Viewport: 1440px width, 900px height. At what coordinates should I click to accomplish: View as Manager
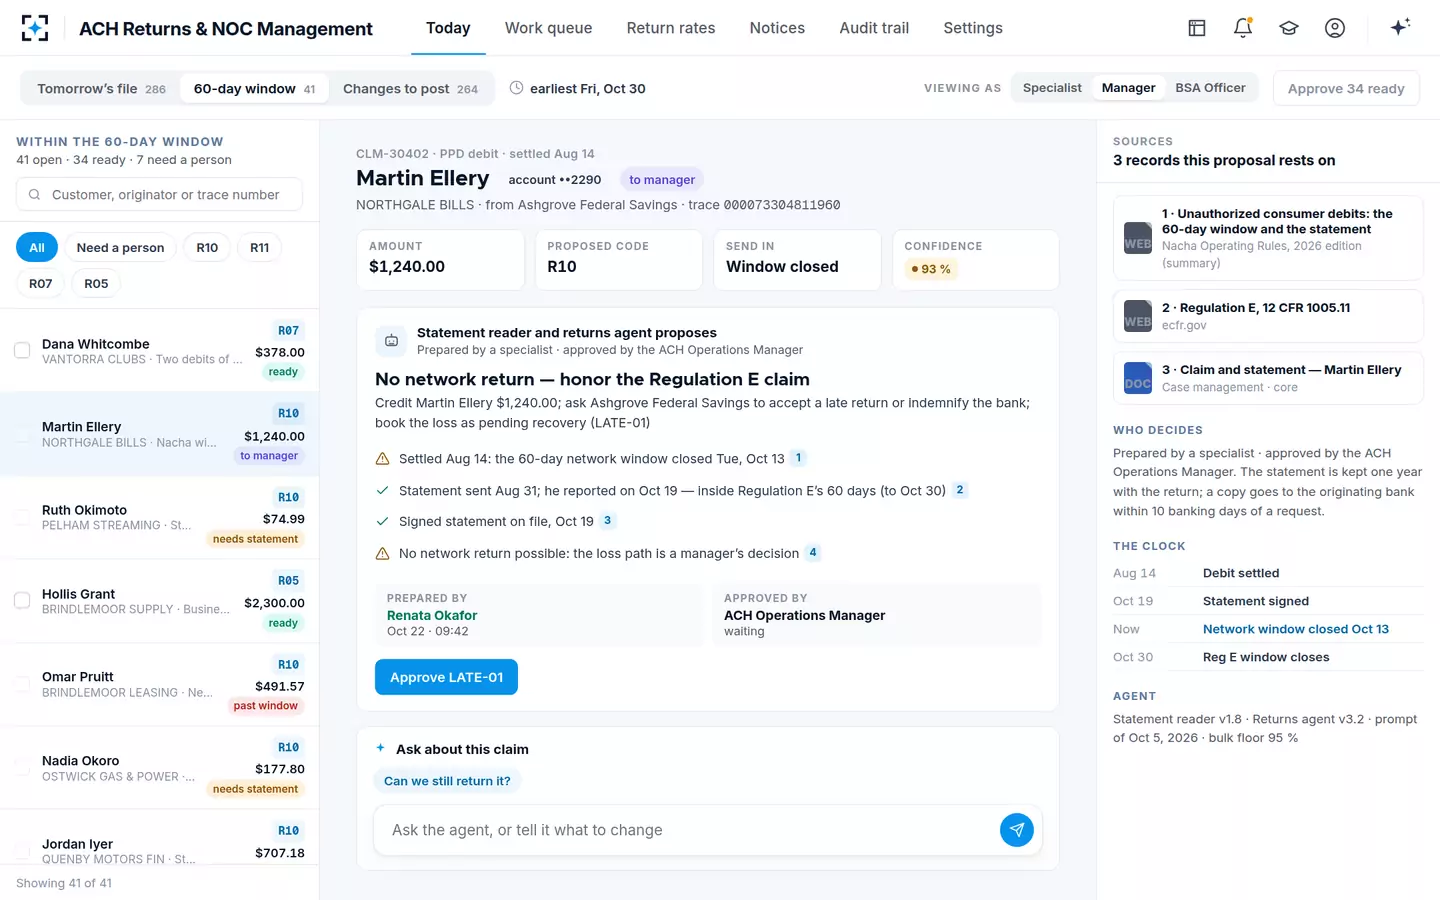coord(1128,88)
